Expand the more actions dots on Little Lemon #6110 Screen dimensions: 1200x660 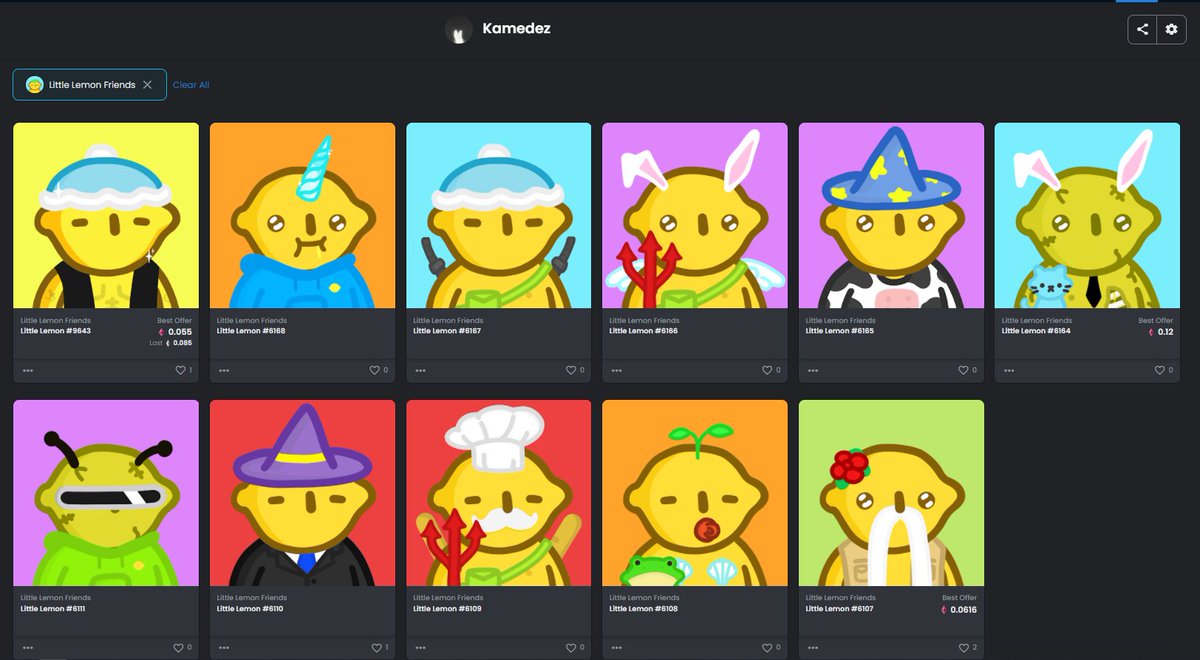[224, 647]
